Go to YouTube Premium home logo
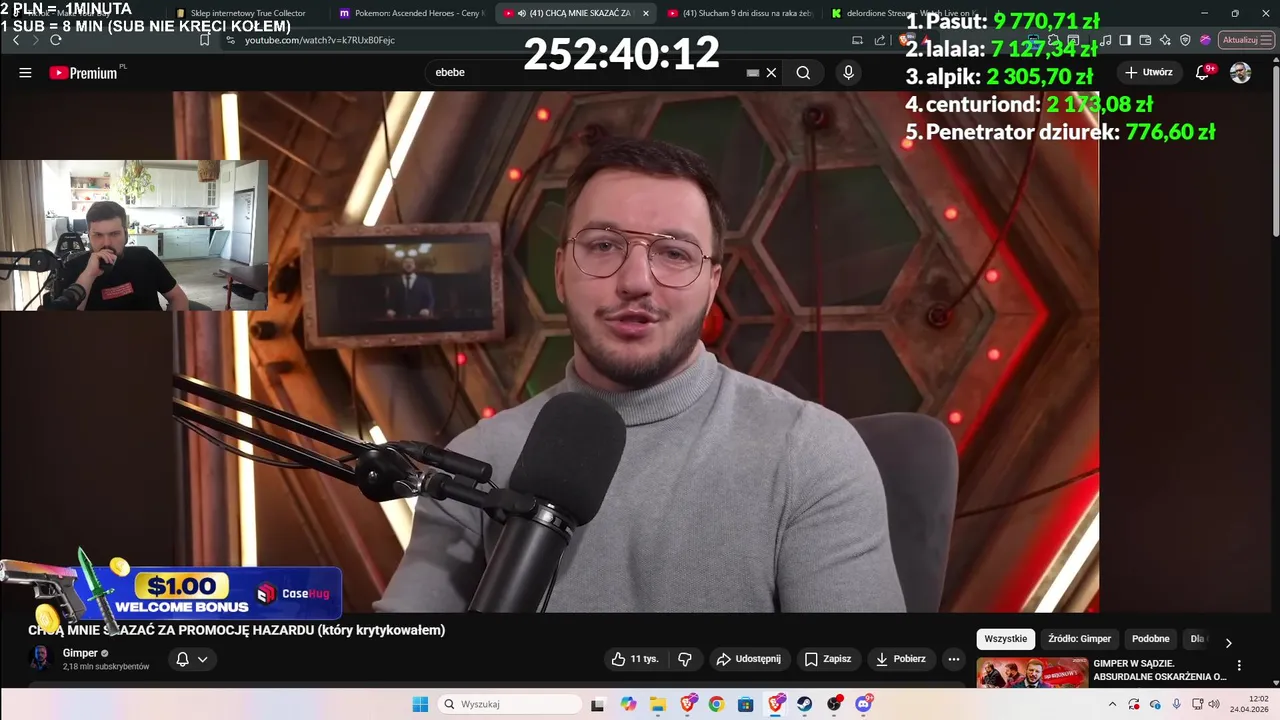 [x=83, y=73]
